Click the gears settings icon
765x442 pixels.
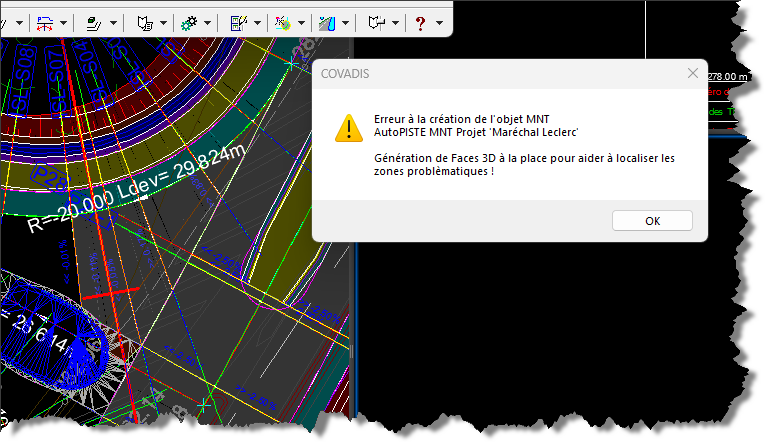point(189,23)
